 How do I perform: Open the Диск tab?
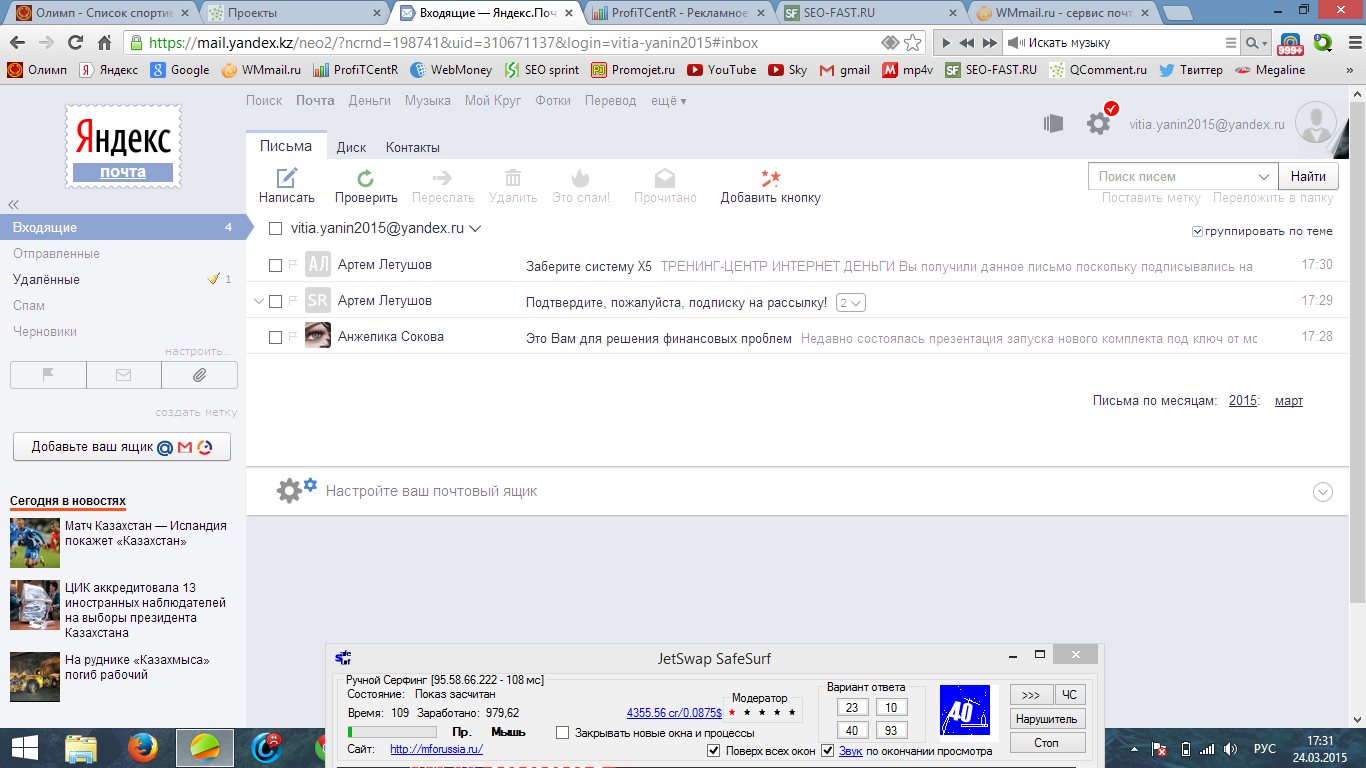(351, 147)
